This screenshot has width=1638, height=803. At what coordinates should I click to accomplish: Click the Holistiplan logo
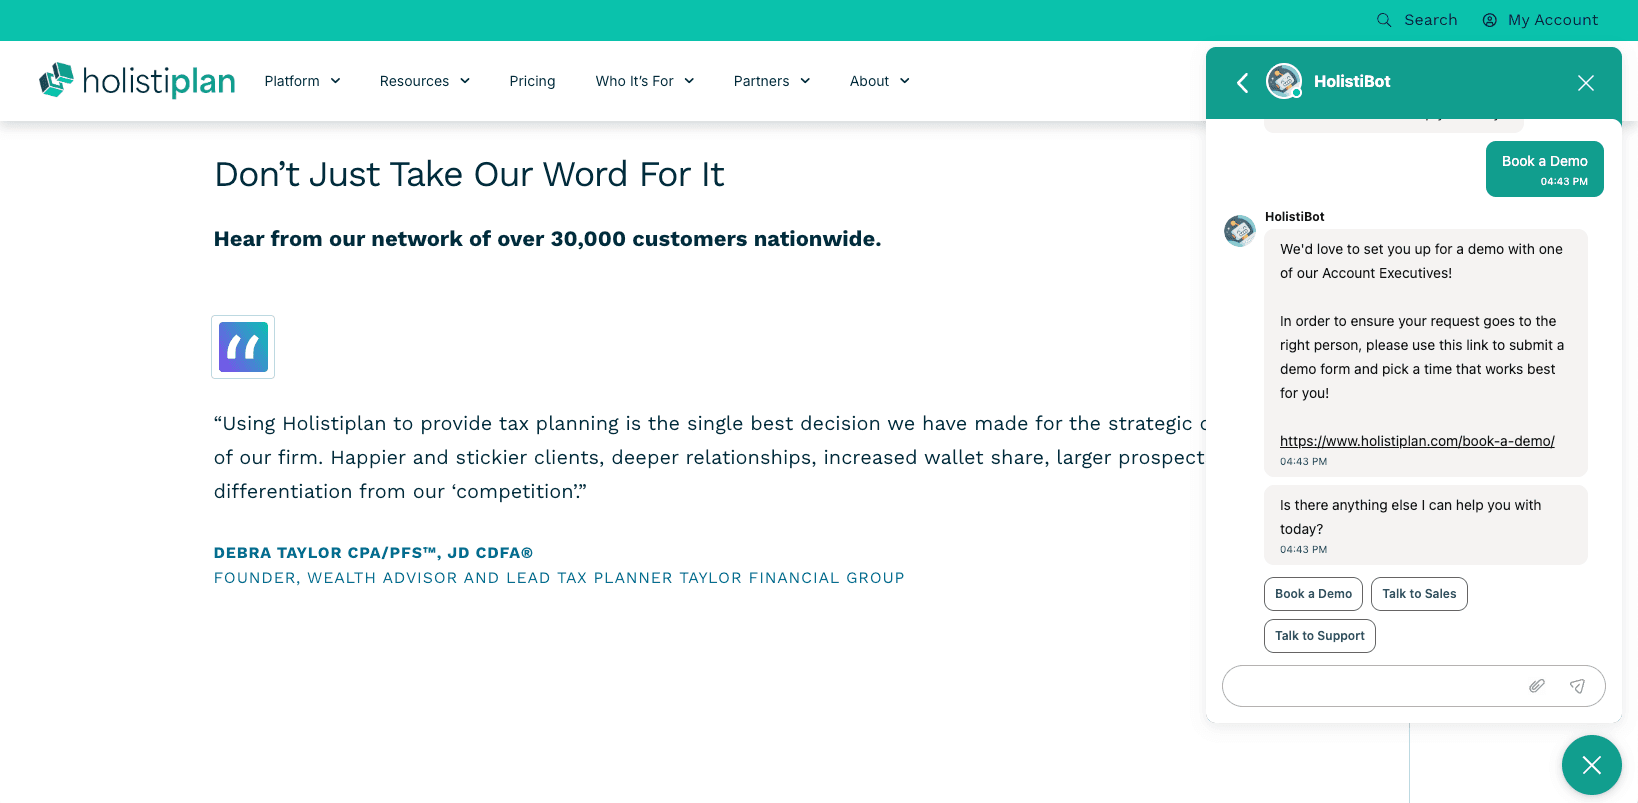coord(137,81)
